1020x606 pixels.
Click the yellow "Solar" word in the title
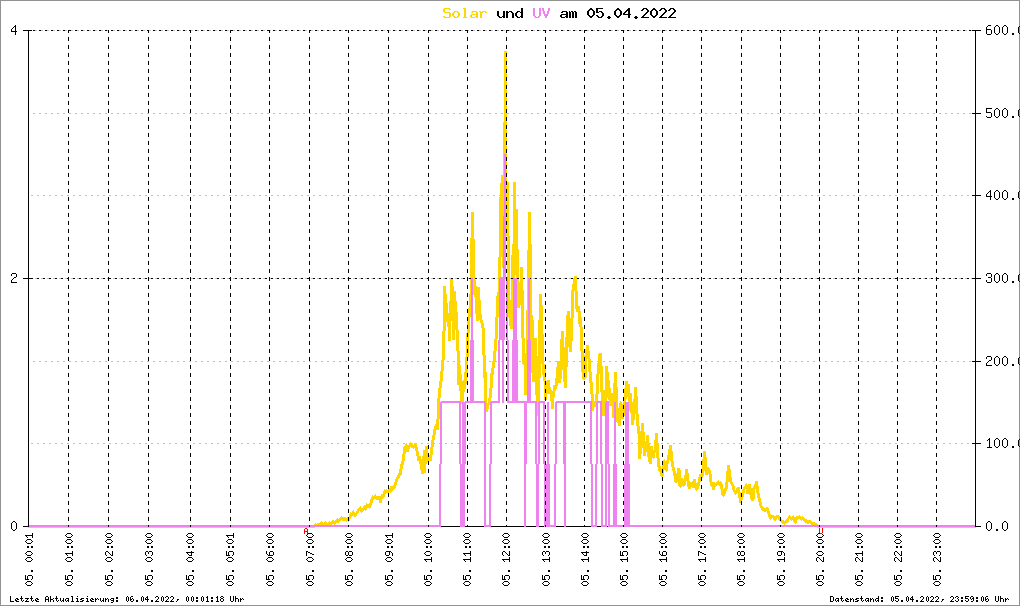click(x=465, y=13)
